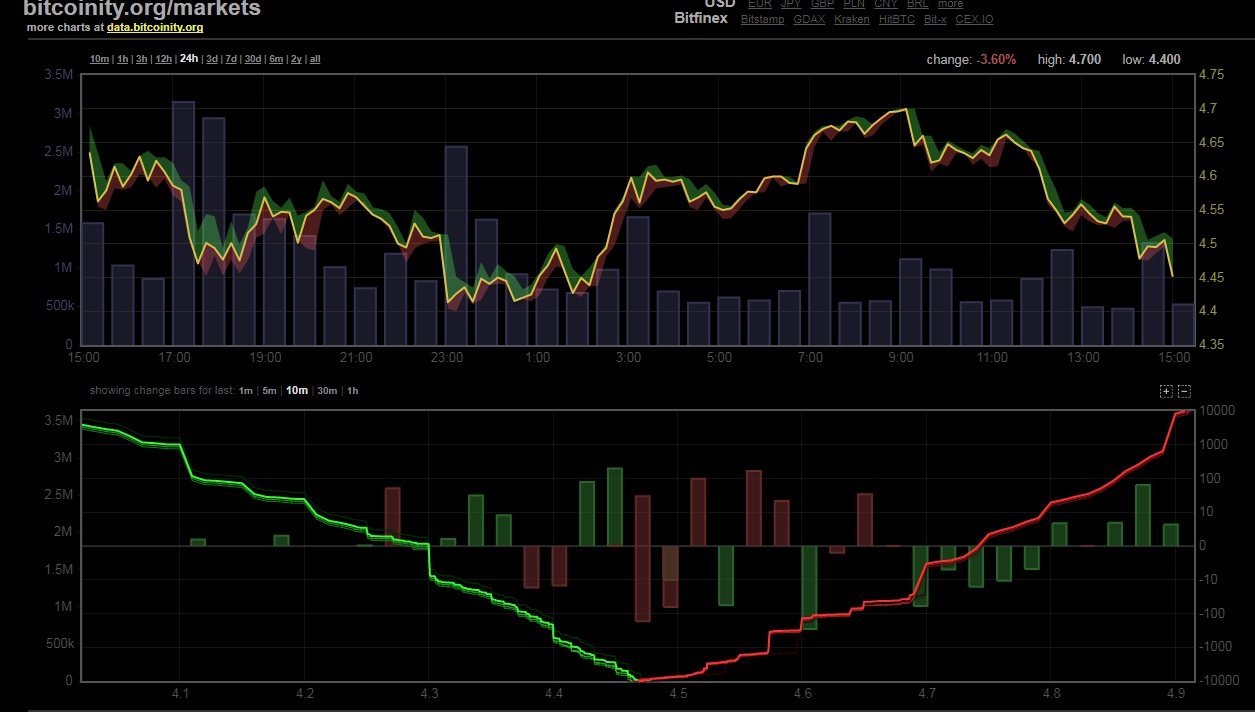
Task: Select the 10m time range
Action: coord(99,59)
